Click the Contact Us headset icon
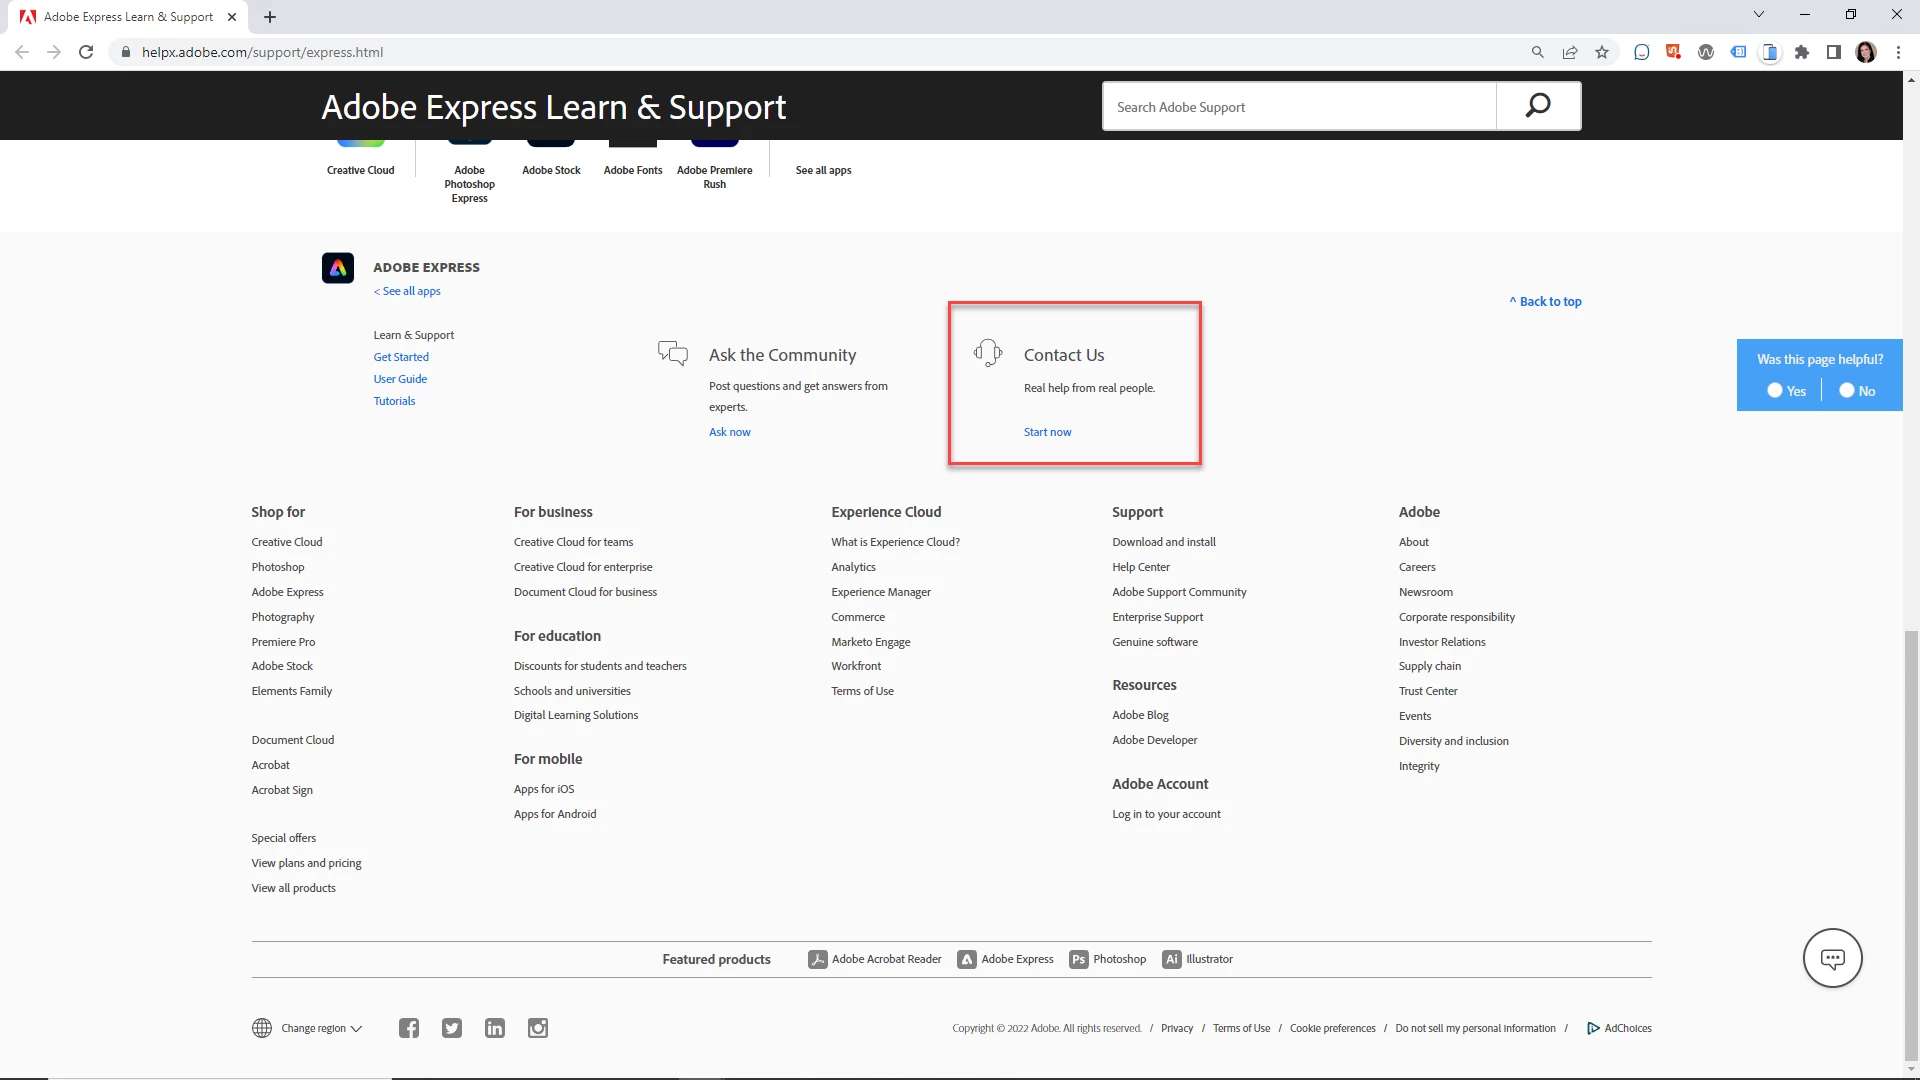The height and width of the screenshot is (1080, 1920). [988, 353]
